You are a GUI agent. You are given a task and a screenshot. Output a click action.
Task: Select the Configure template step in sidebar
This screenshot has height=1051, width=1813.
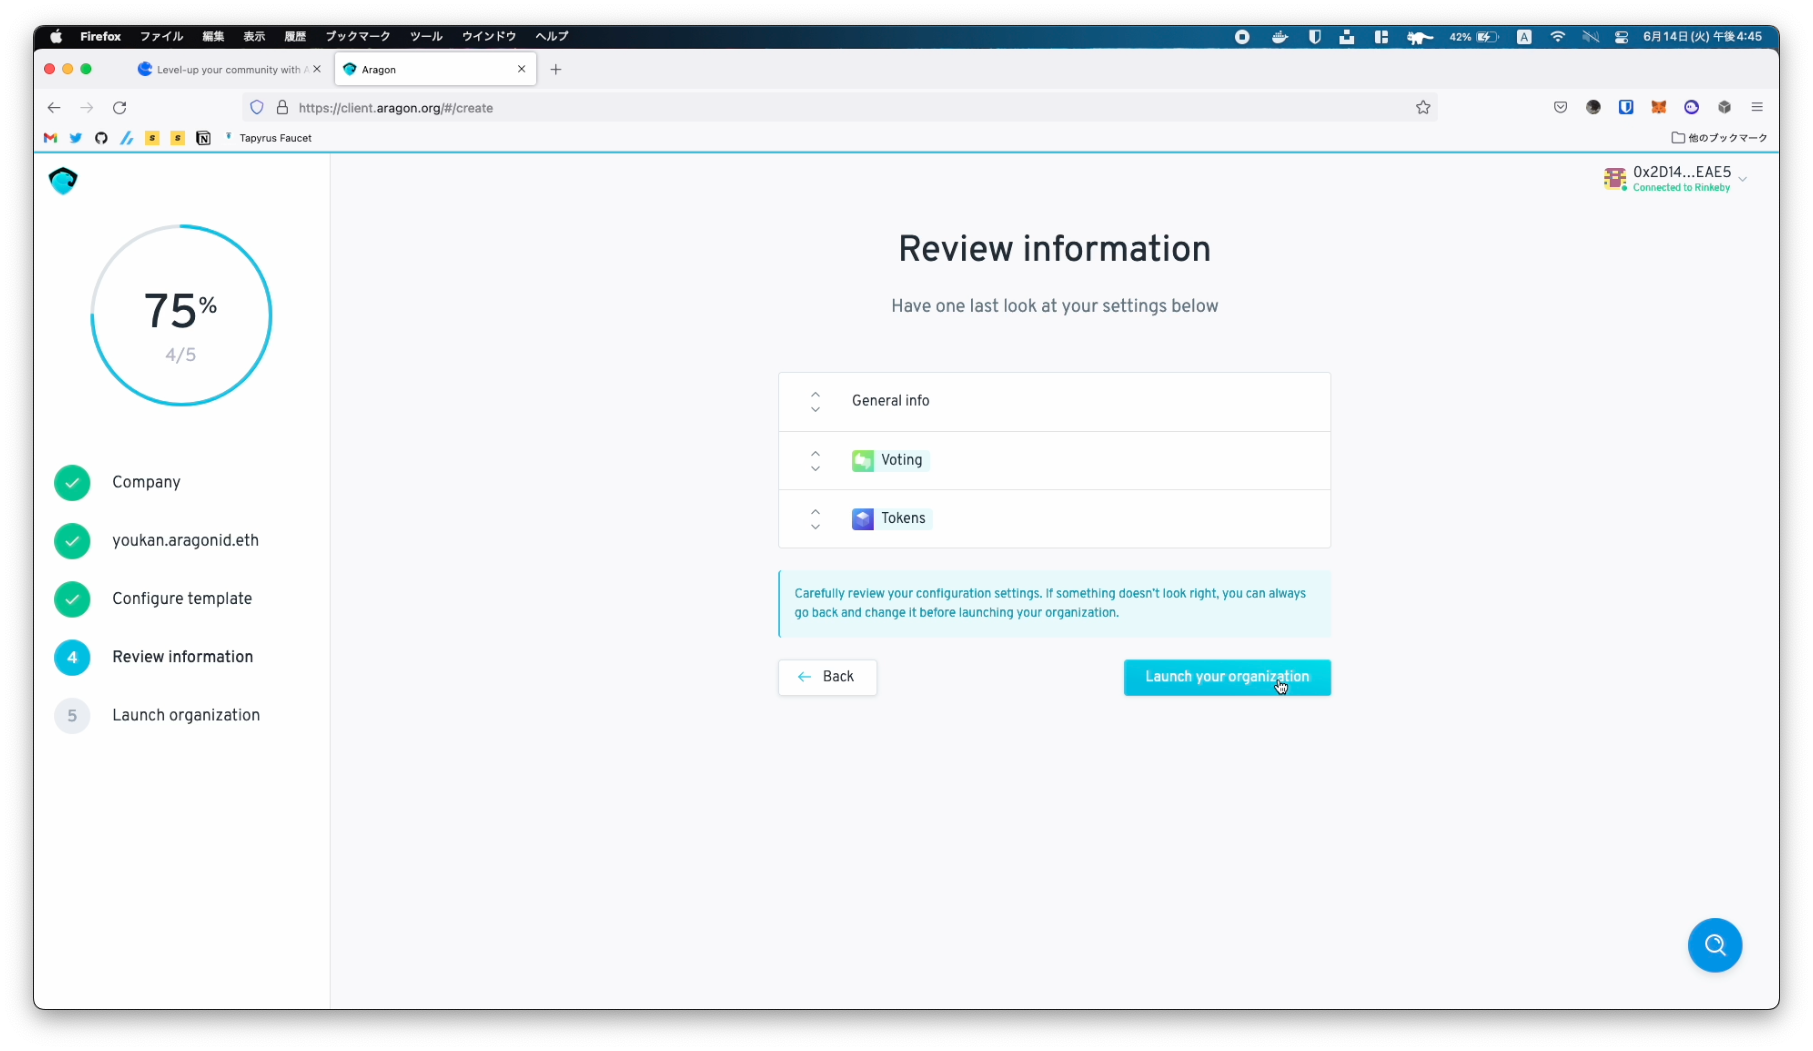(182, 599)
